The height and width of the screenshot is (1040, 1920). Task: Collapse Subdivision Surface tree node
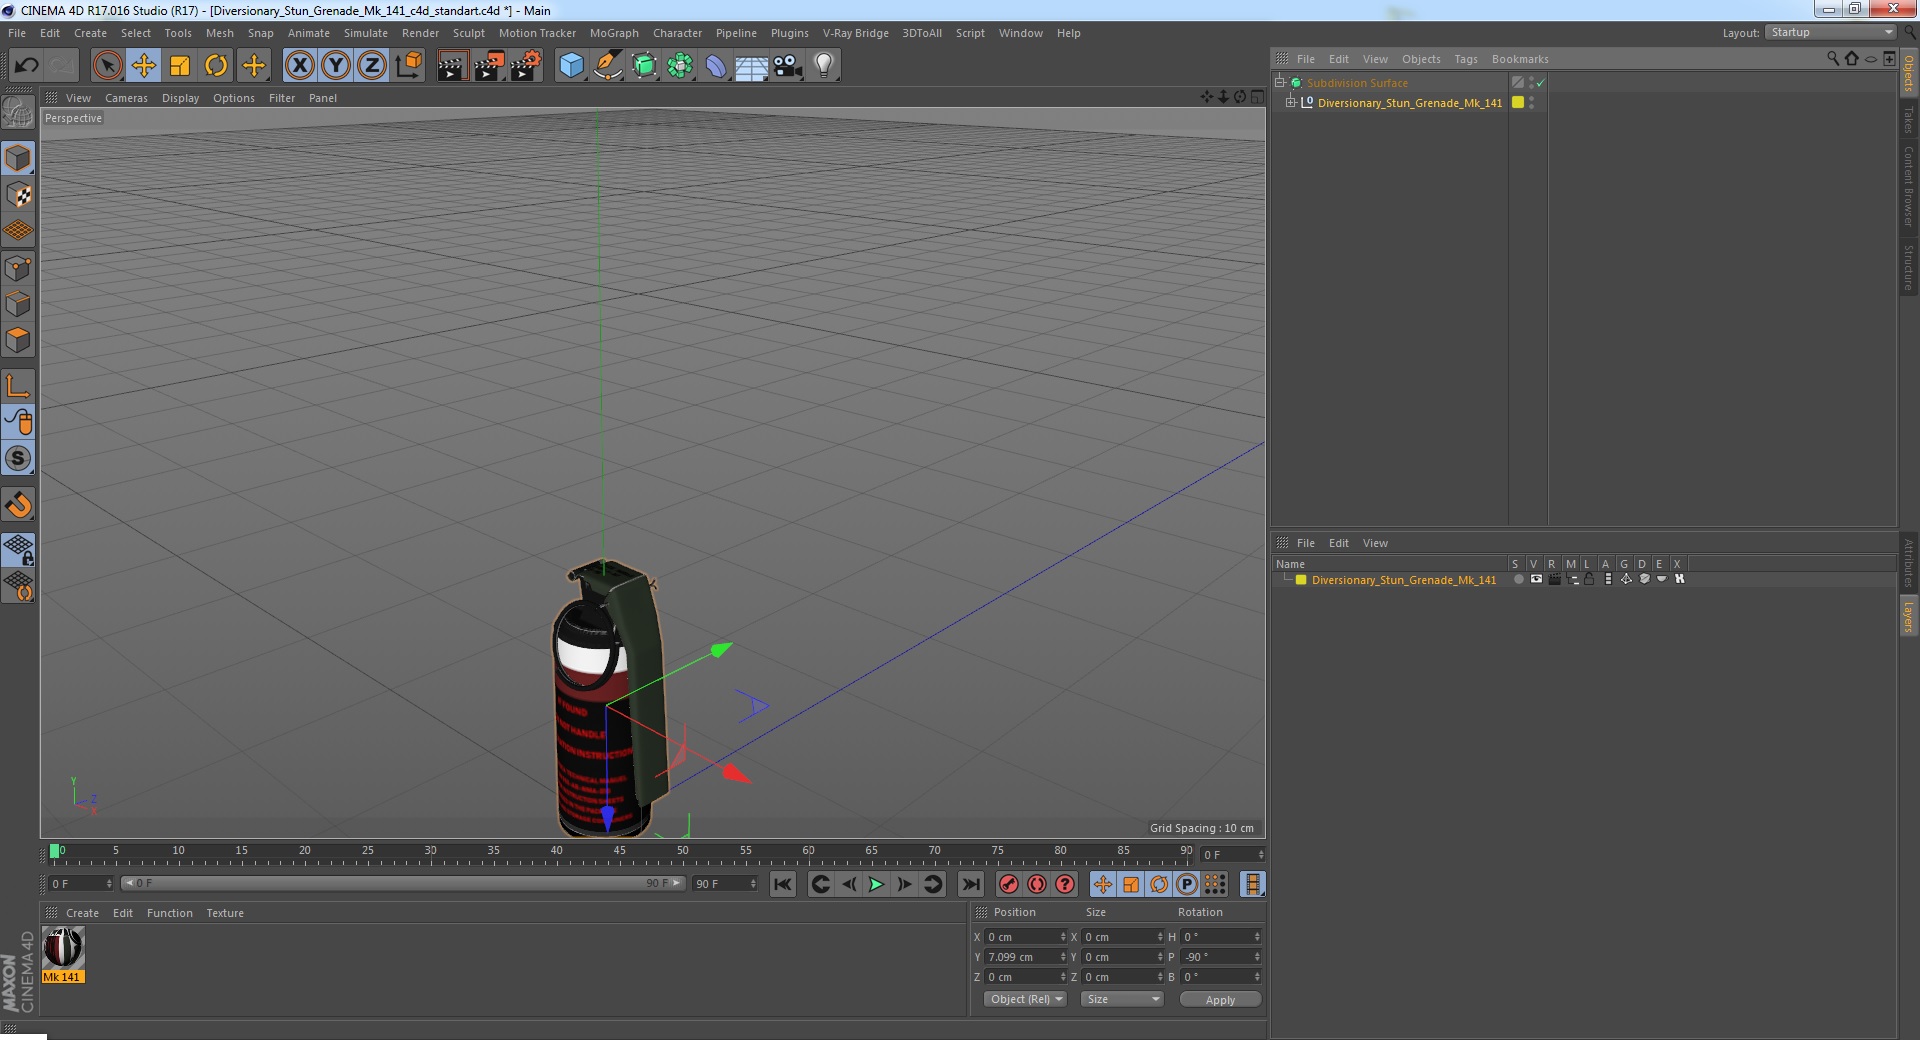click(1279, 82)
